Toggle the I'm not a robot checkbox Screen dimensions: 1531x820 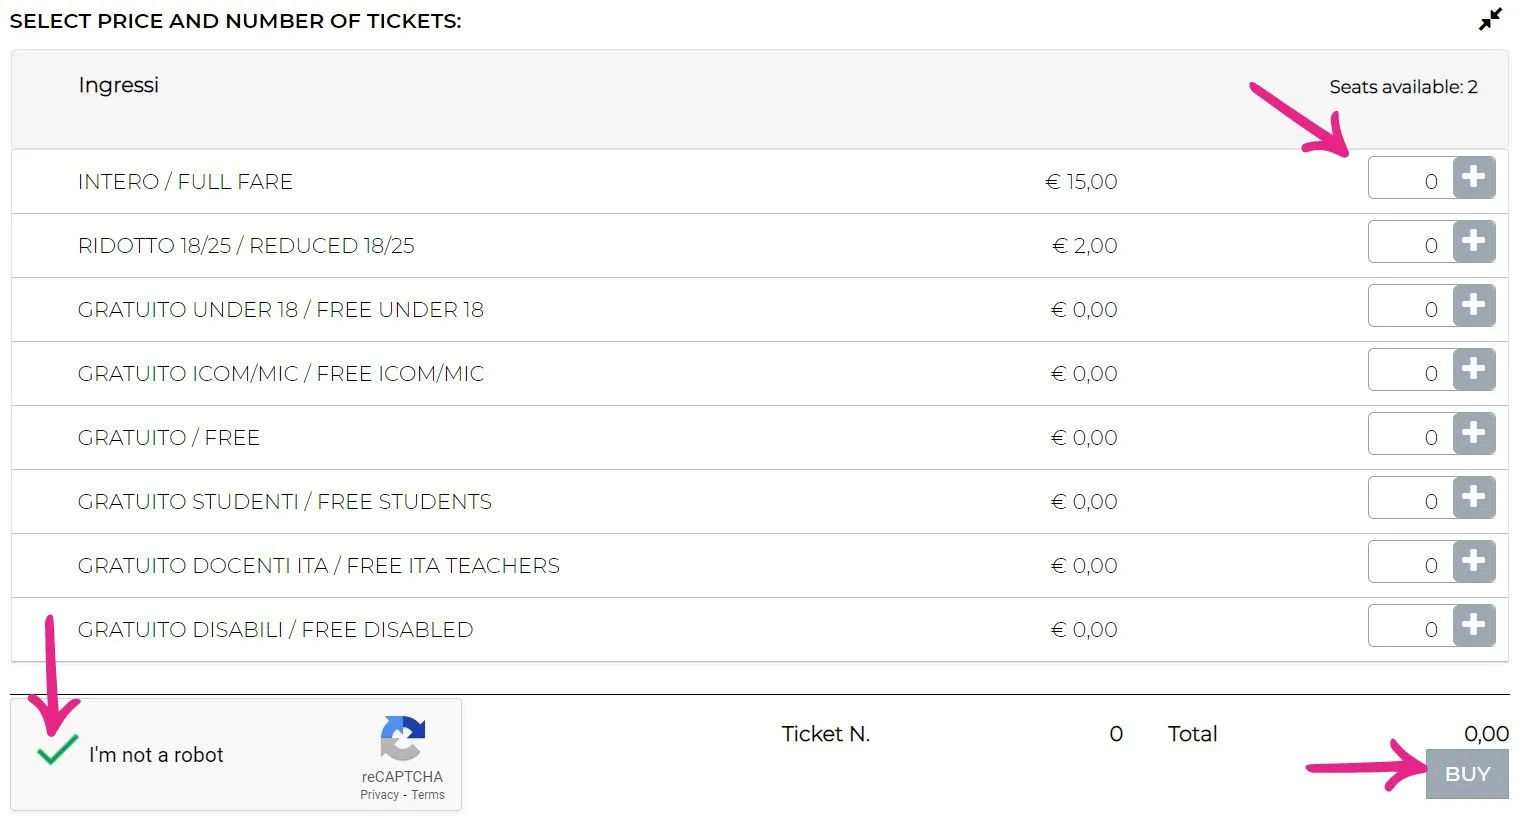(57, 750)
